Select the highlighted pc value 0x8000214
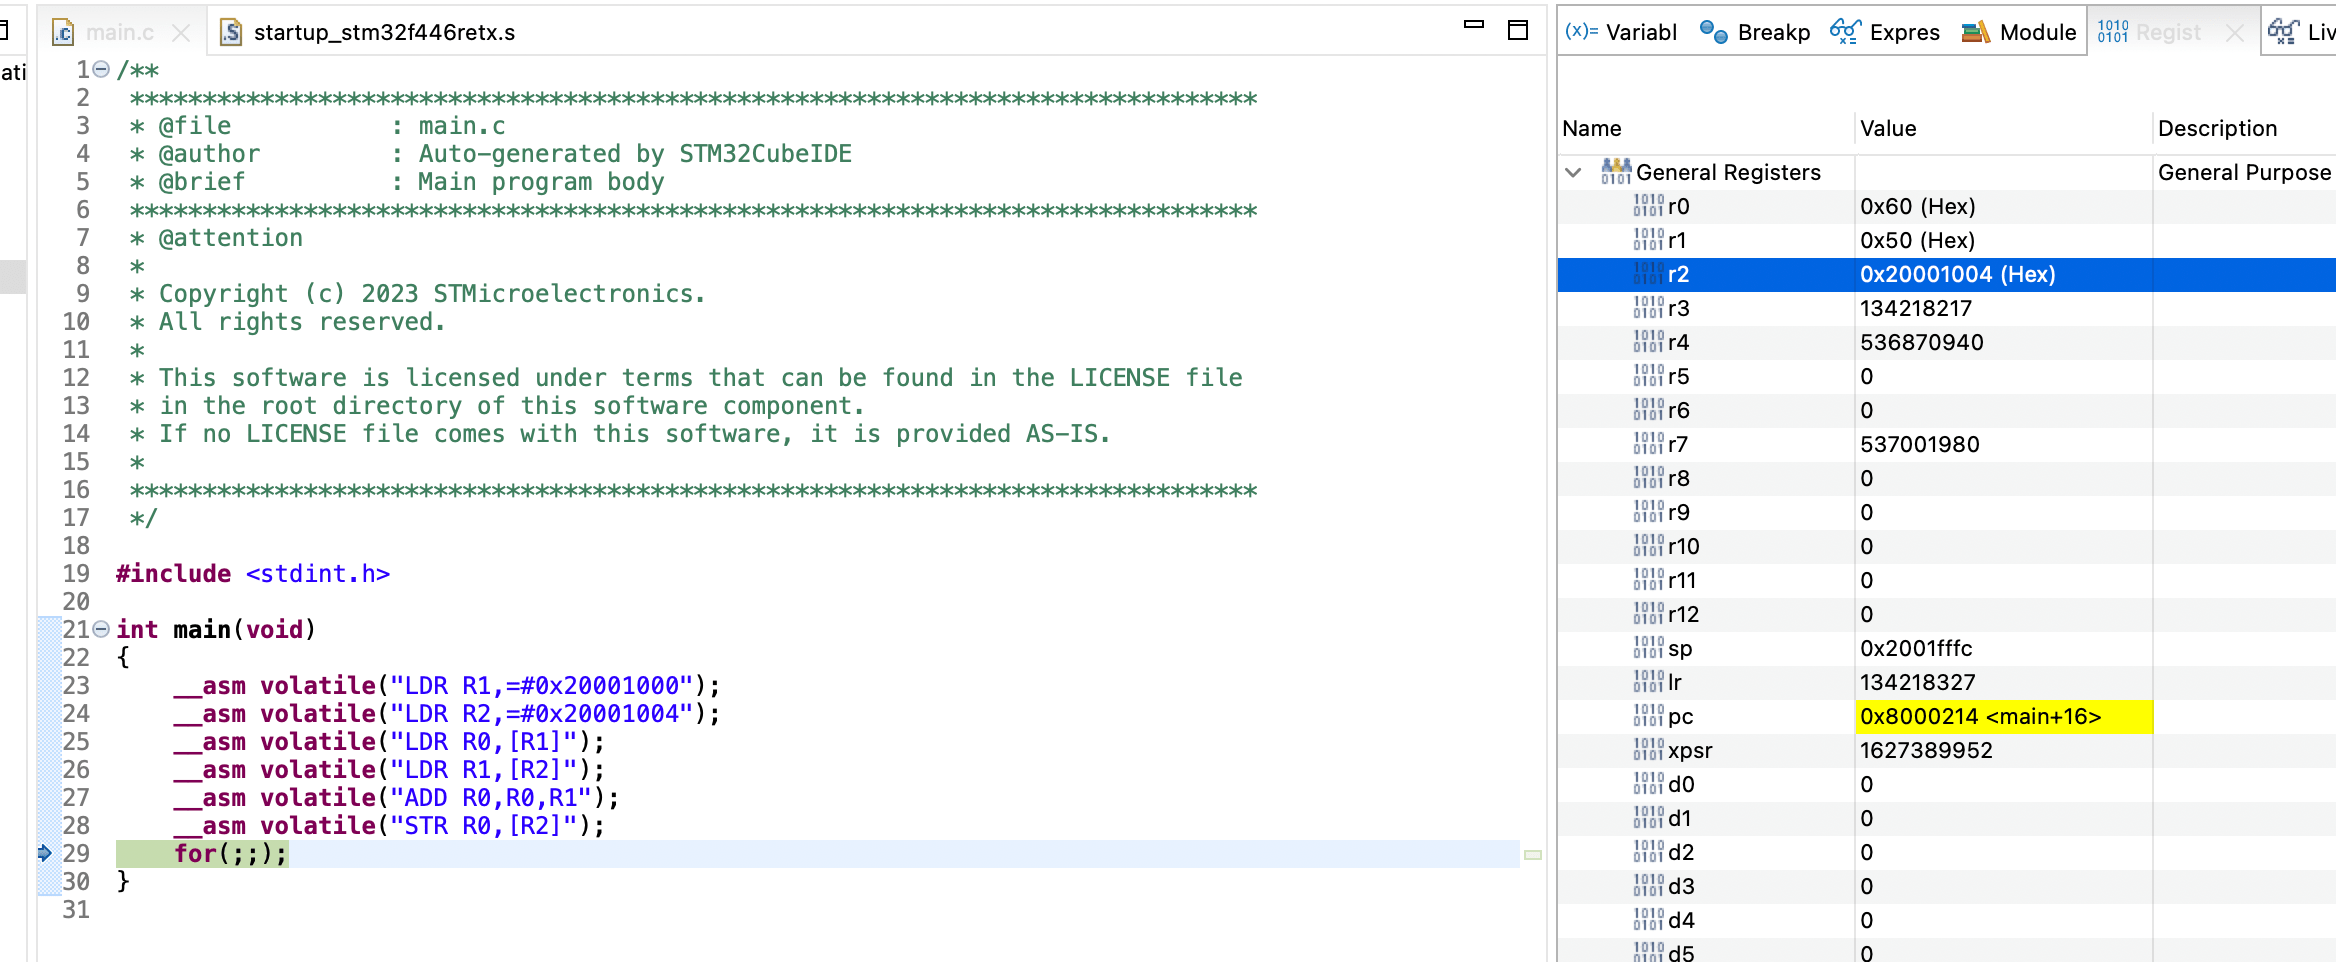2336x962 pixels. point(2004,716)
